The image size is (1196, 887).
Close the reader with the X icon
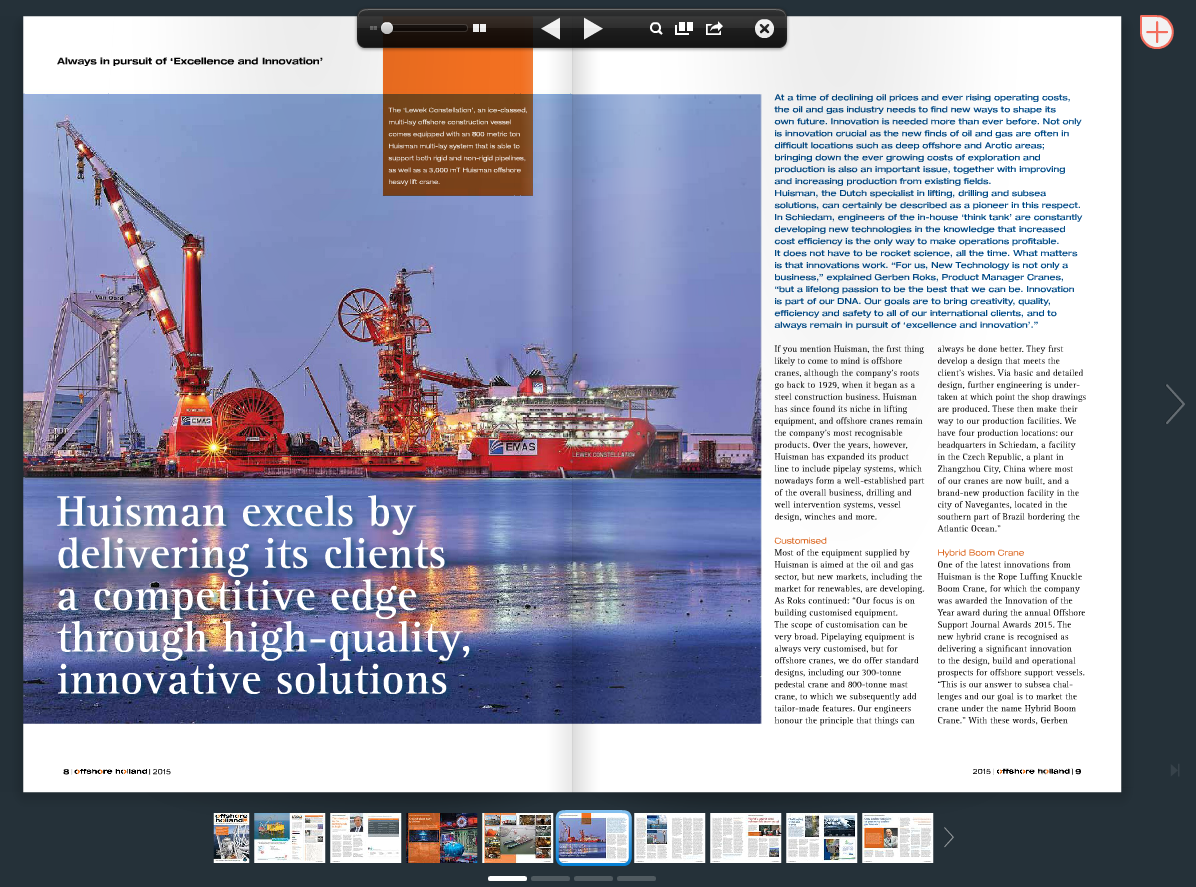click(764, 29)
